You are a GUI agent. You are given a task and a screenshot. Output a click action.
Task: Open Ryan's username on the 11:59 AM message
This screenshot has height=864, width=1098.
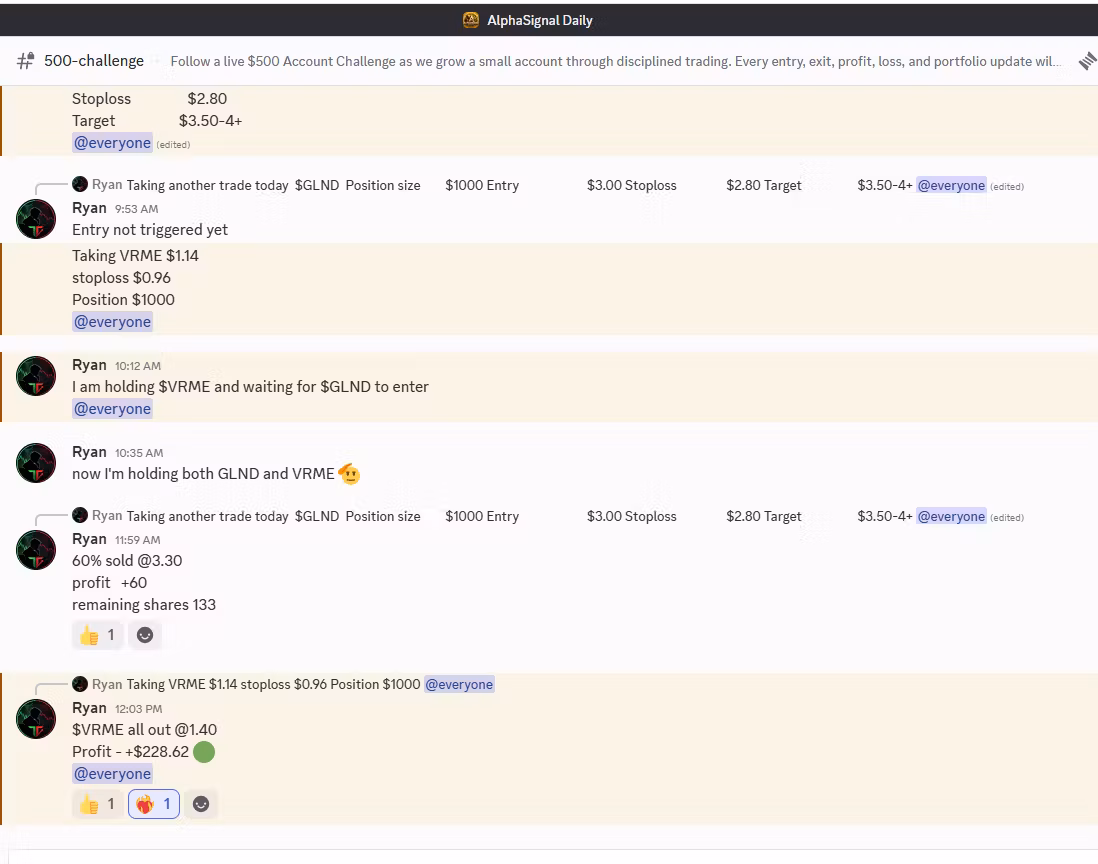90,538
